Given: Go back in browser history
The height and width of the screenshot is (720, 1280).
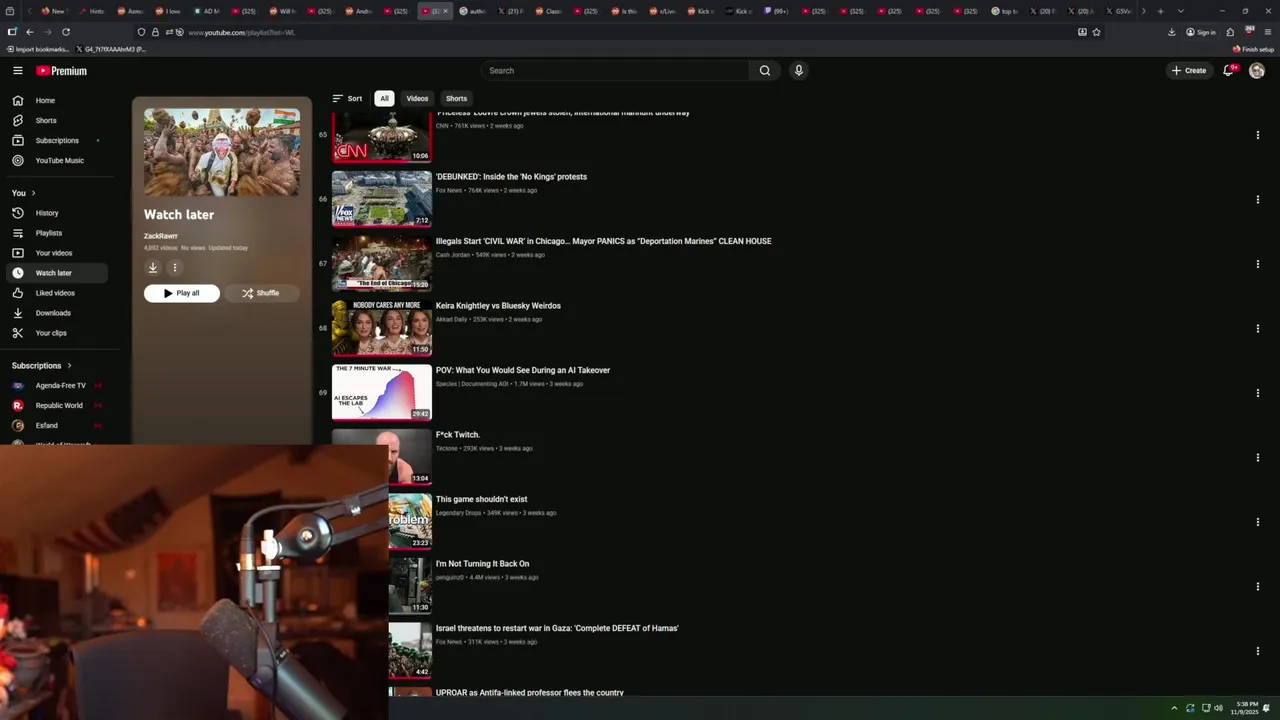Looking at the screenshot, I should coord(29,32).
